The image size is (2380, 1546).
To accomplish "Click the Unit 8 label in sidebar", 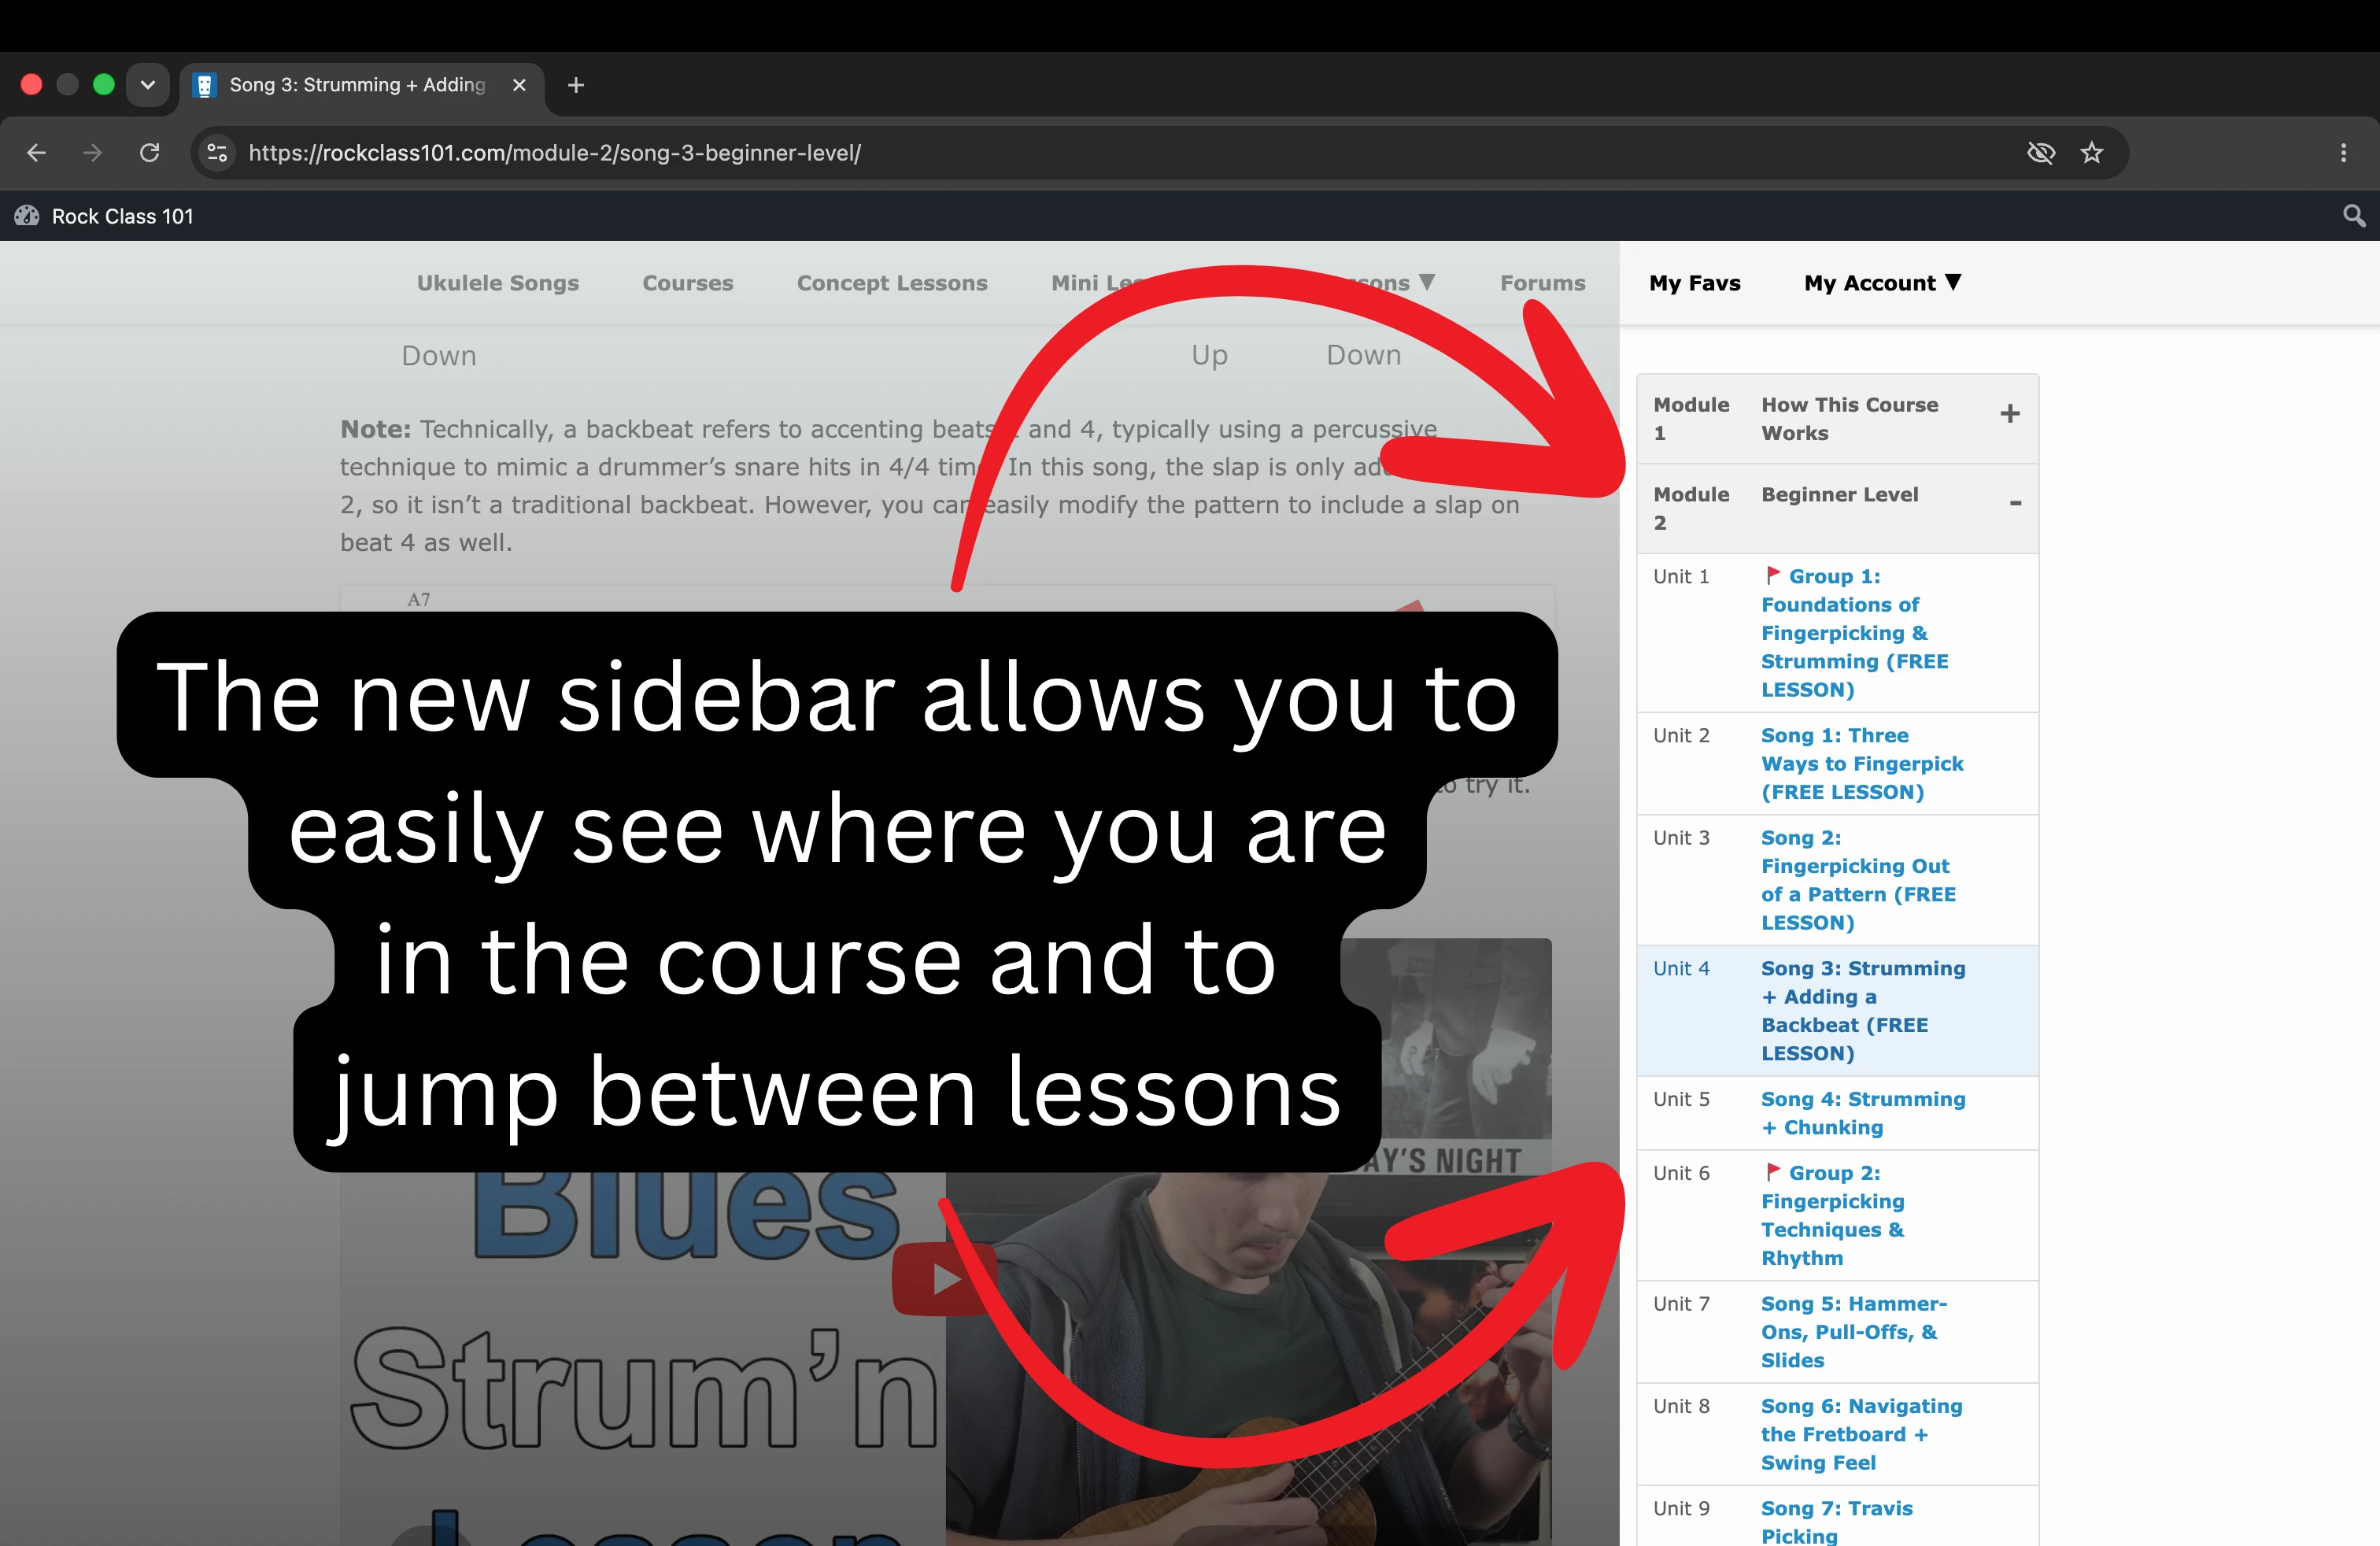I will coord(1681,1406).
